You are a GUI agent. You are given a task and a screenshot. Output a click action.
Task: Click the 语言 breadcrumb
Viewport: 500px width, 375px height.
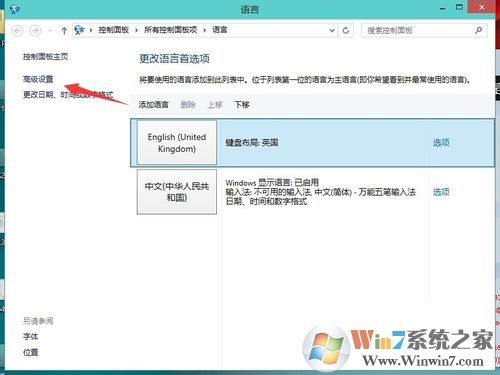pyautogui.click(x=220, y=30)
